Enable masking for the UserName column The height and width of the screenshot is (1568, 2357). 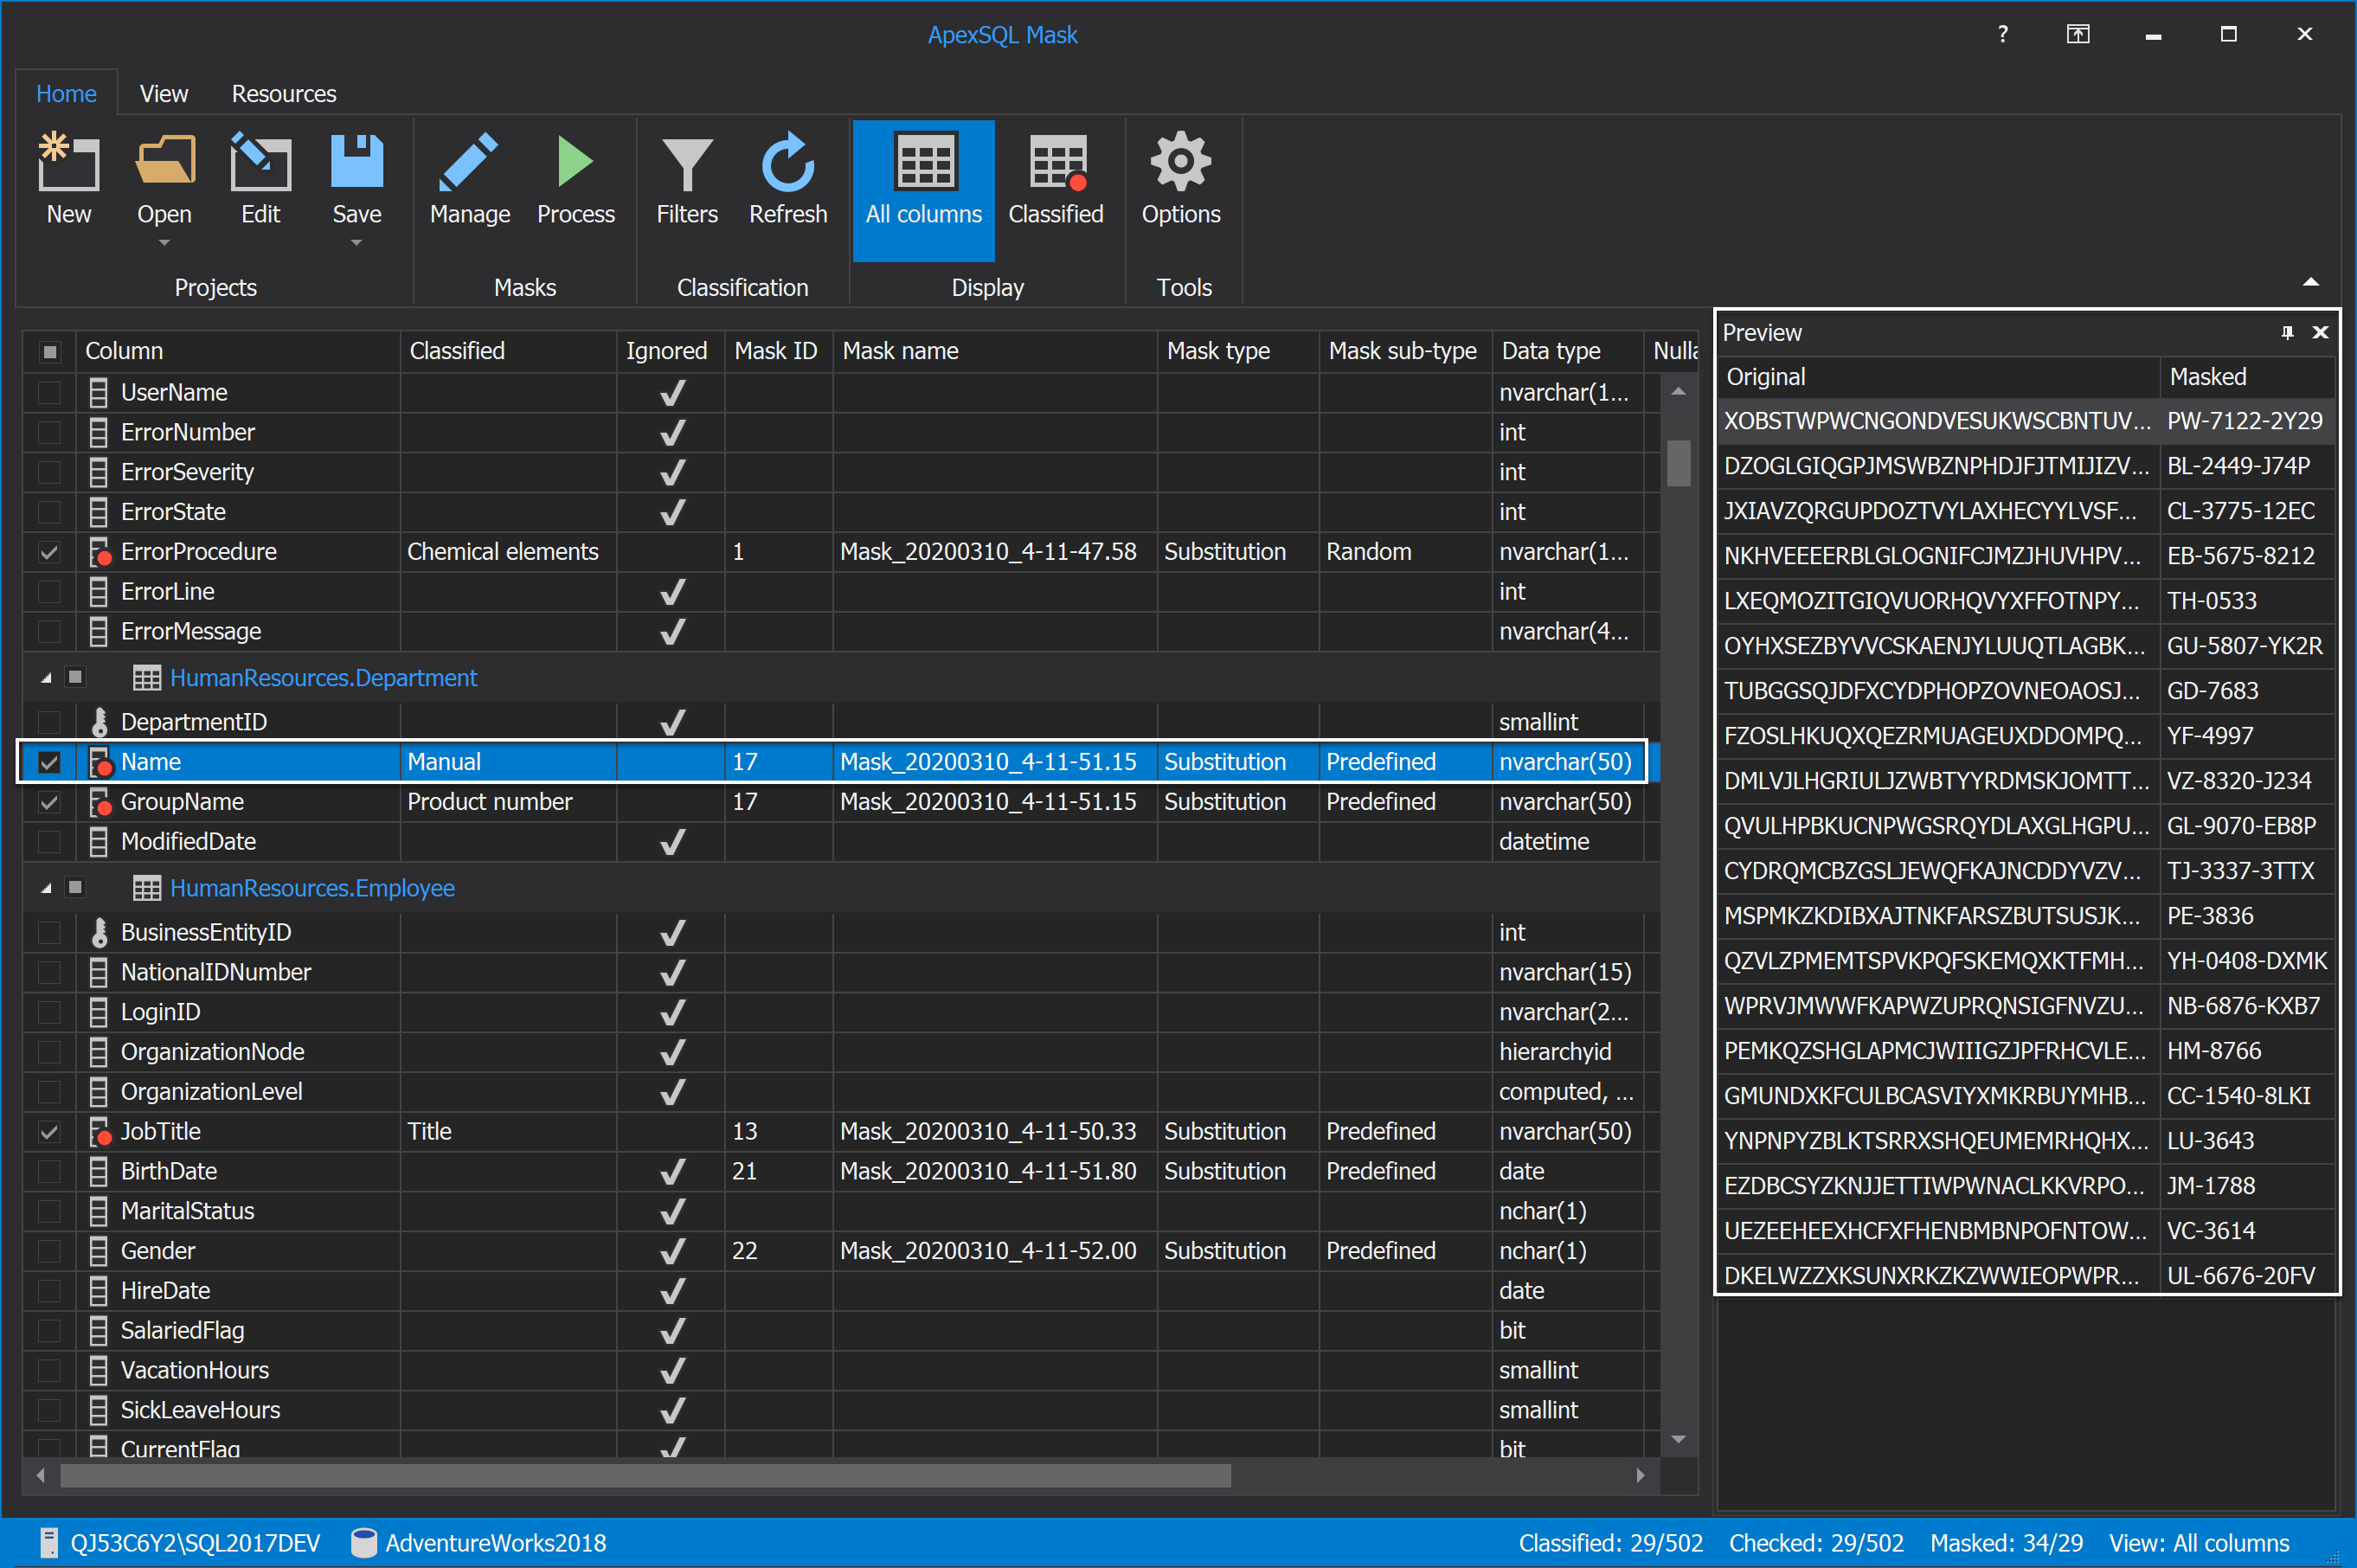click(49, 392)
